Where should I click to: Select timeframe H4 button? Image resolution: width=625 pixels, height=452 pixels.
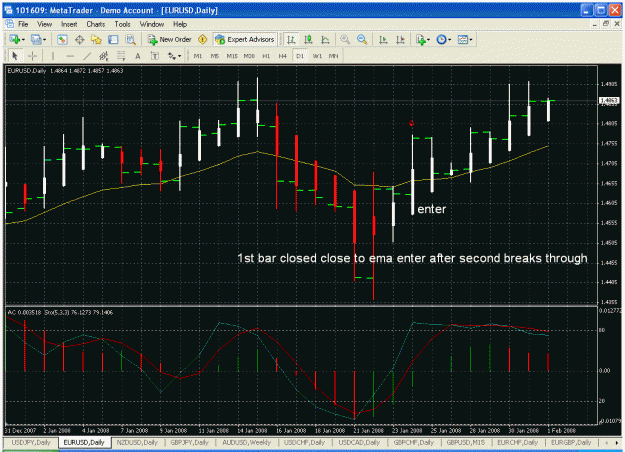[283, 56]
